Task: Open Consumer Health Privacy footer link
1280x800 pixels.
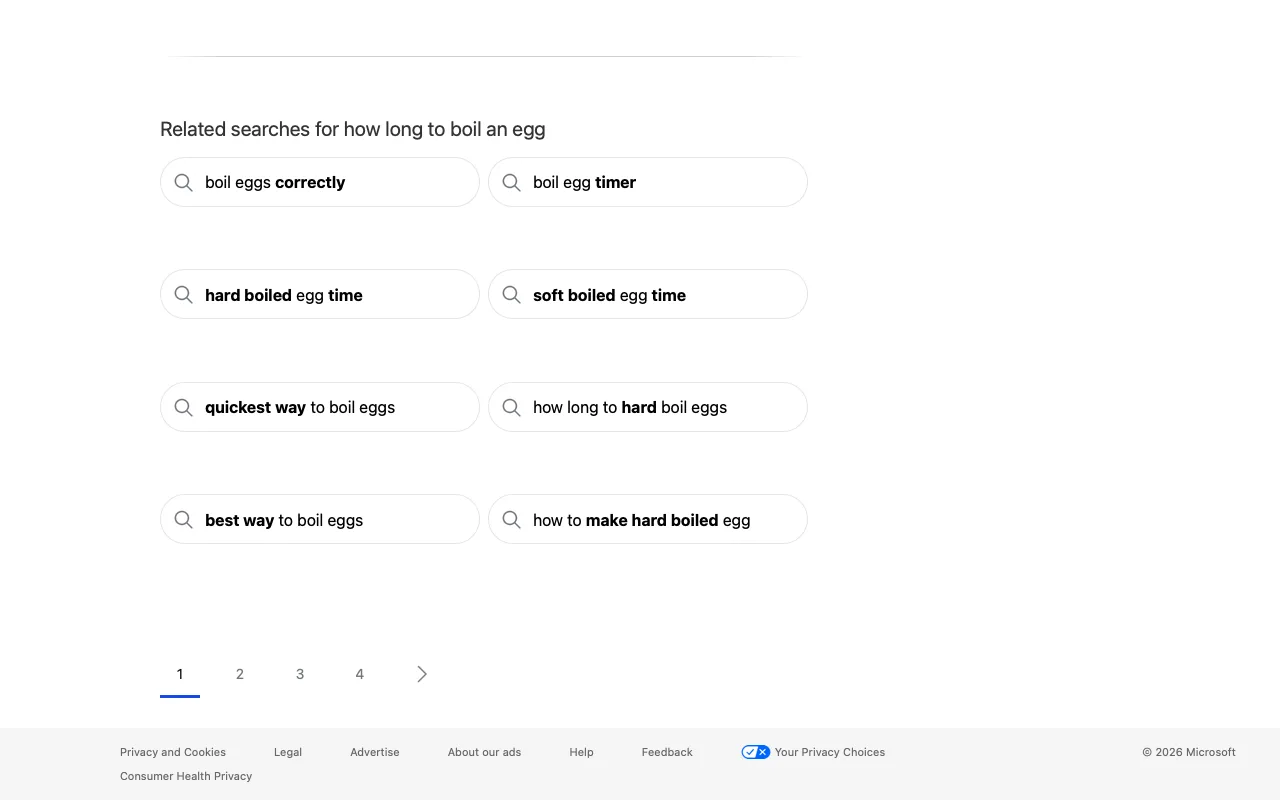Action: pyautogui.click(x=186, y=776)
